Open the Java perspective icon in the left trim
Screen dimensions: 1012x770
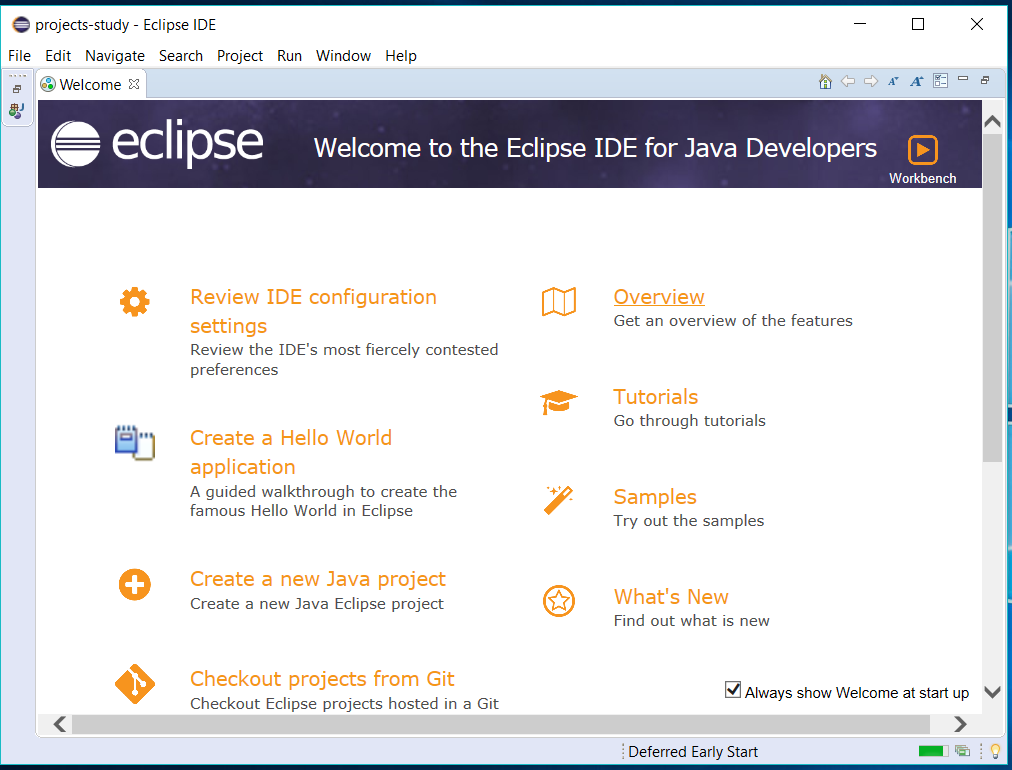click(17, 111)
